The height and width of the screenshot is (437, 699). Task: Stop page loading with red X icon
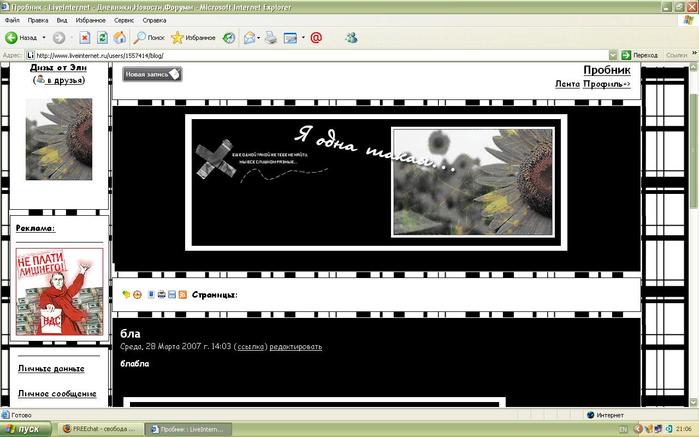coord(85,38)
